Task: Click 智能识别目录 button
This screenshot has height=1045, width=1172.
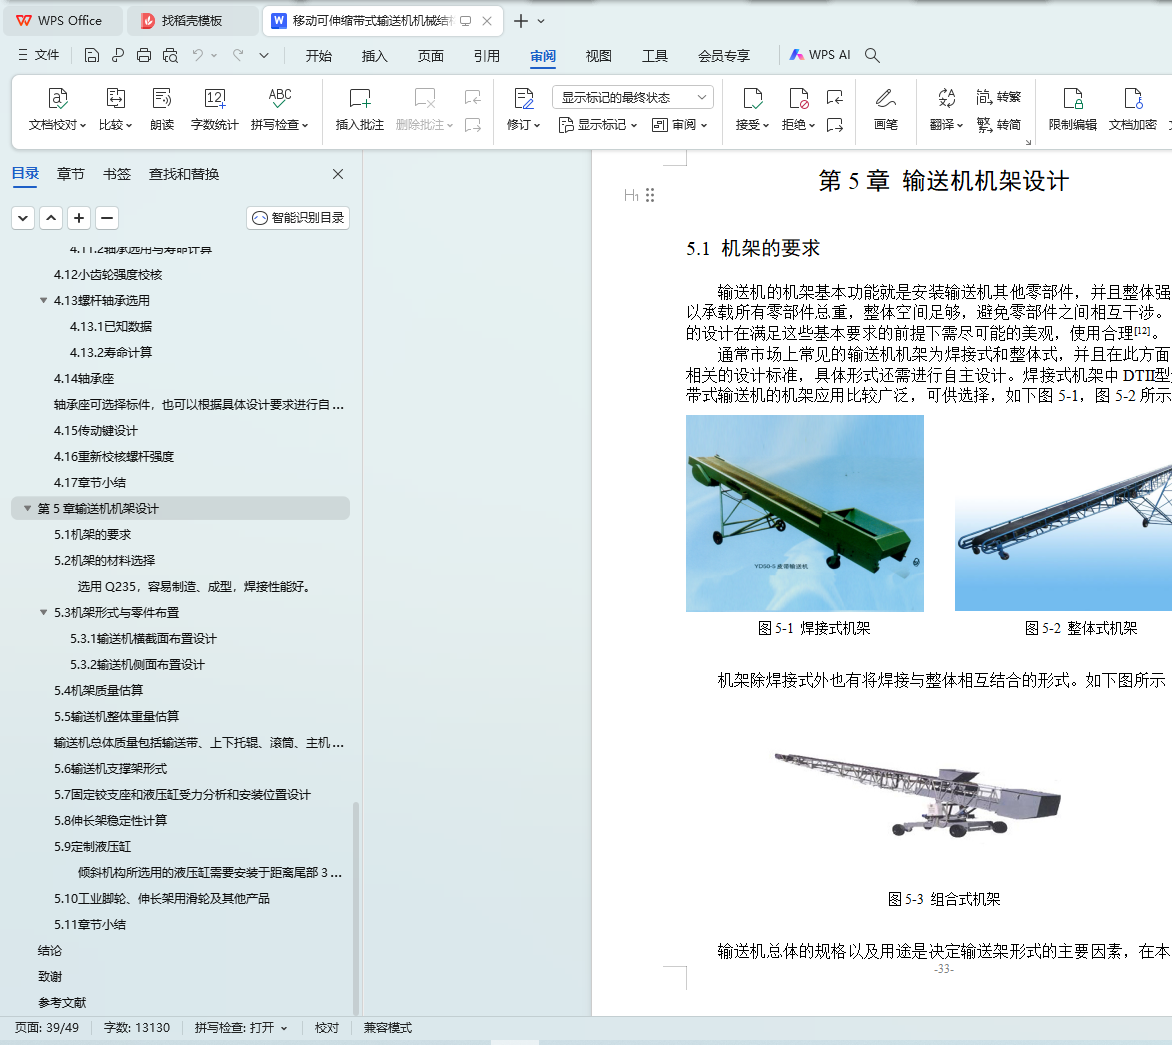Action: click(x=298, y=218)
